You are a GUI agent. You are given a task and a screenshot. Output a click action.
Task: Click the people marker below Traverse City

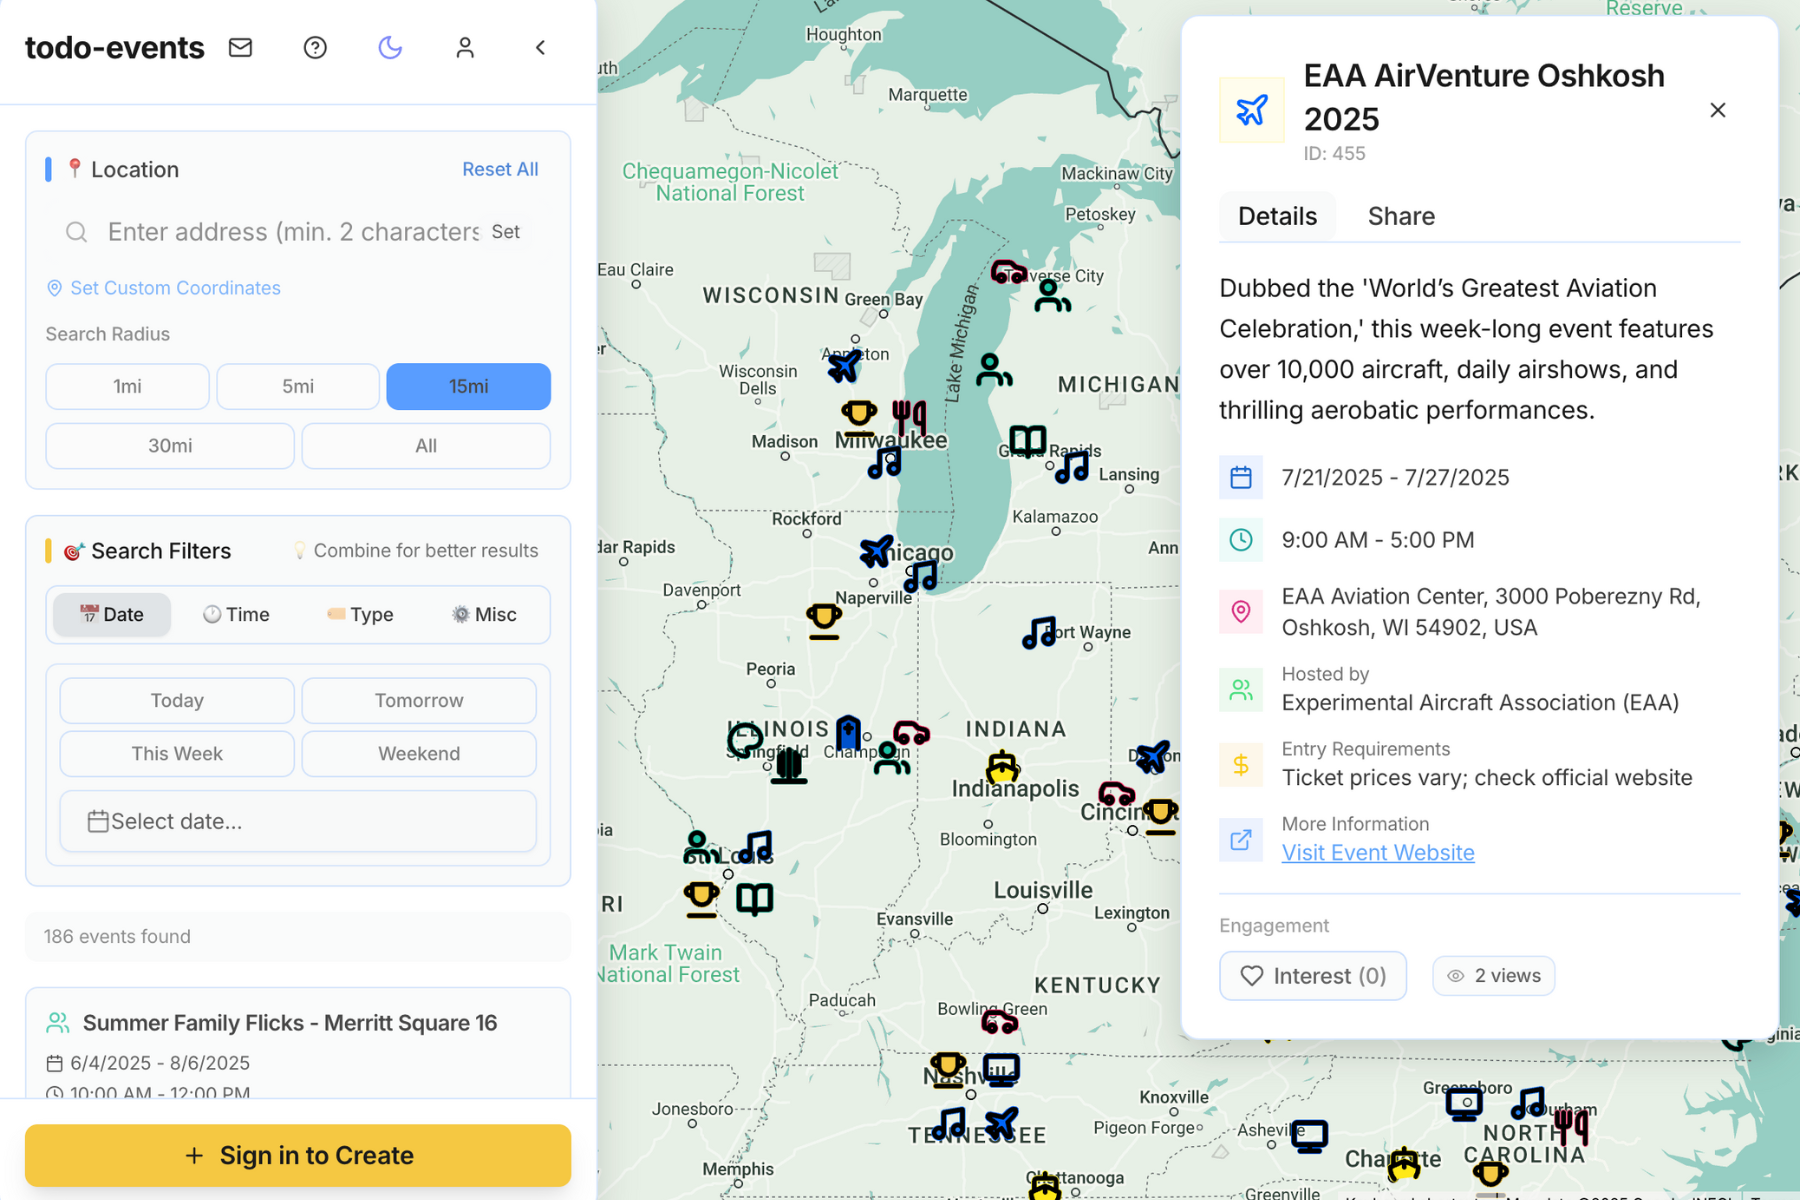point(1052,296)
